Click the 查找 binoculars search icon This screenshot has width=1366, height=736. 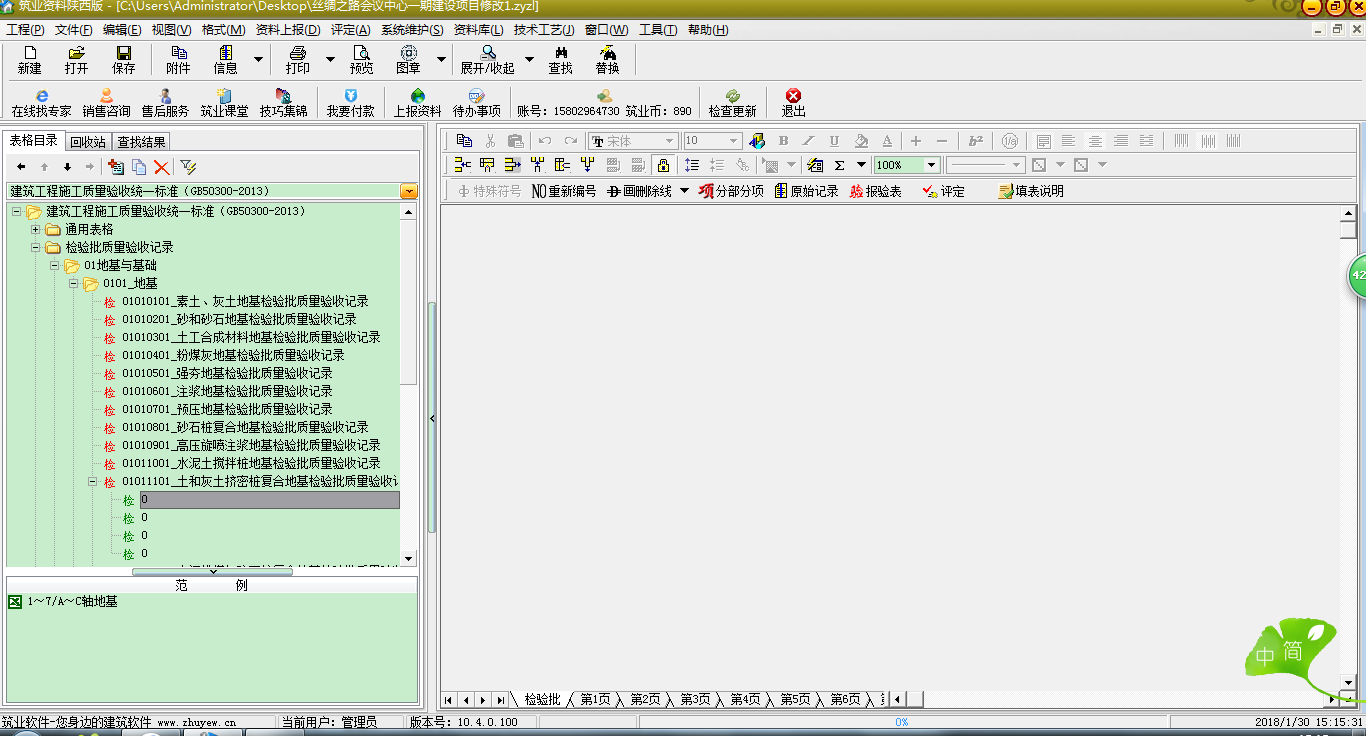click(560, 59)
